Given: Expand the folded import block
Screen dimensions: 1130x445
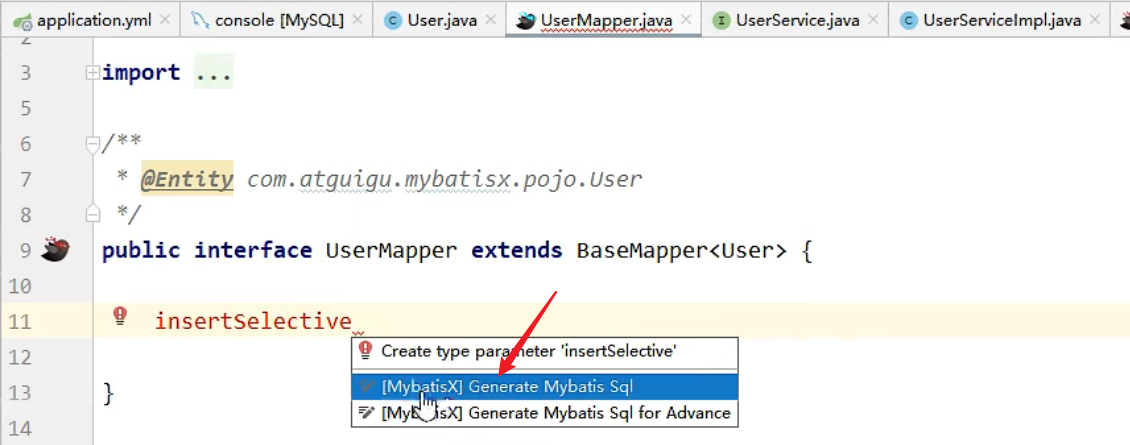Looking at the screenshot, I should (x=92, y=72).
